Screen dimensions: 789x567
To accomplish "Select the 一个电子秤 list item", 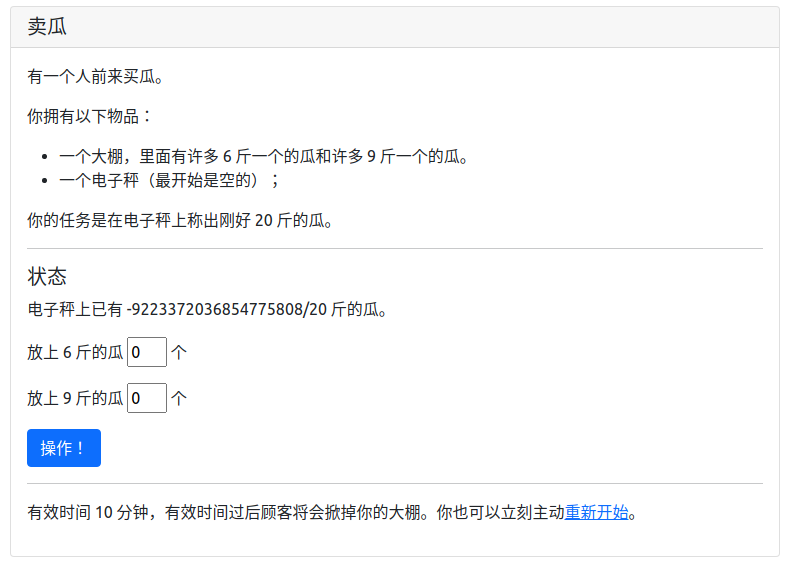I will pos(170,180).
